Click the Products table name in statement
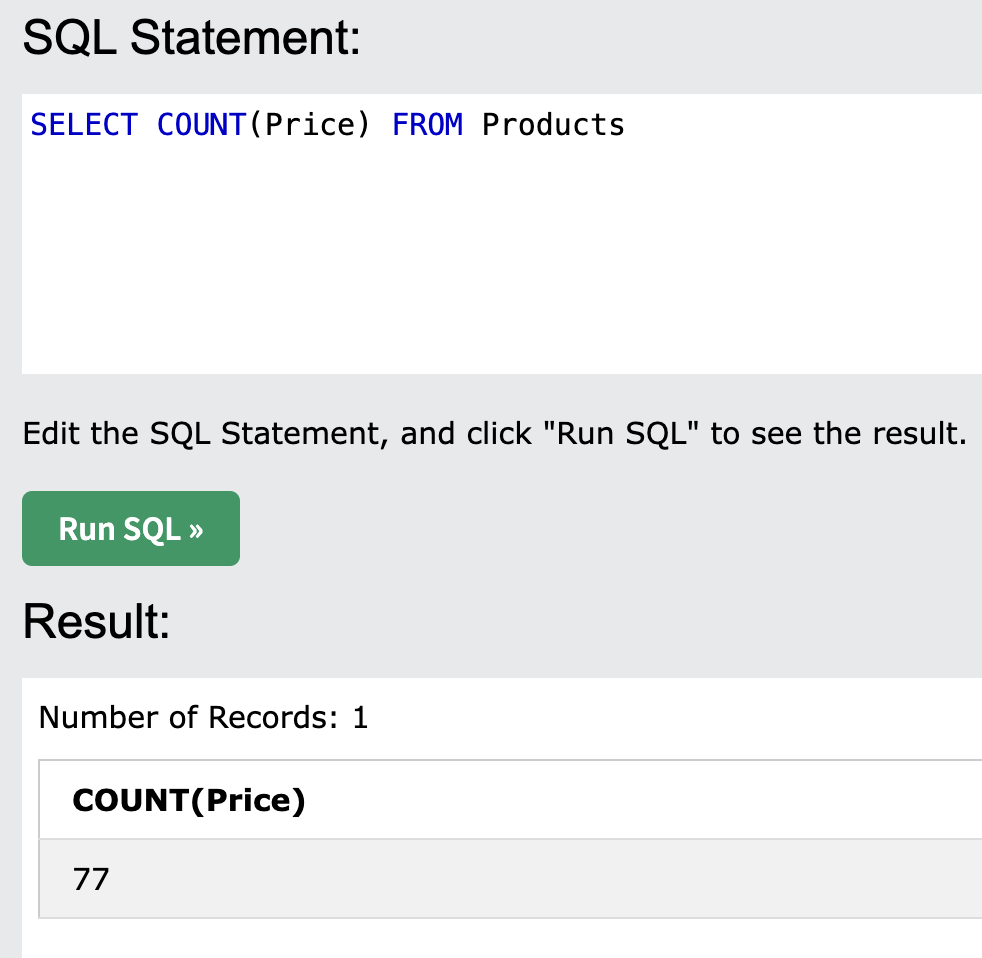Viewport: 982px width, 958px height. (x=554, y=125)
